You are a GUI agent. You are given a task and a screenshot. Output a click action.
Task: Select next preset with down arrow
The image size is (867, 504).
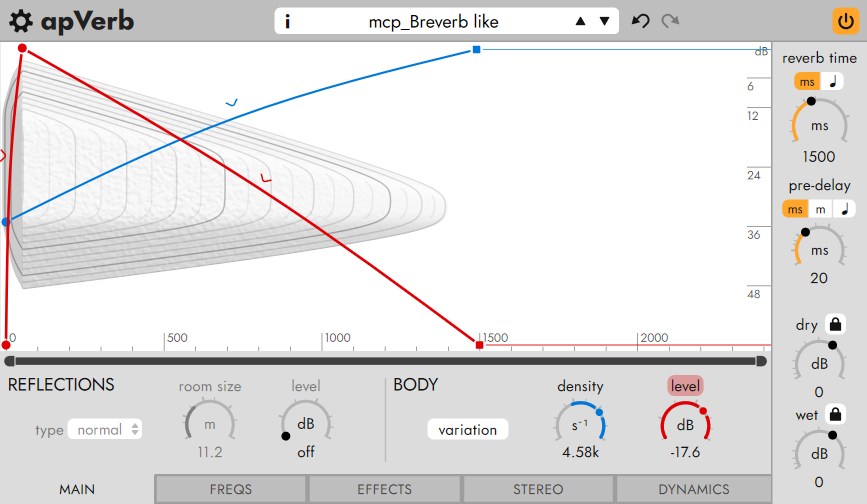pyautogui.click(x=604, y=21)
